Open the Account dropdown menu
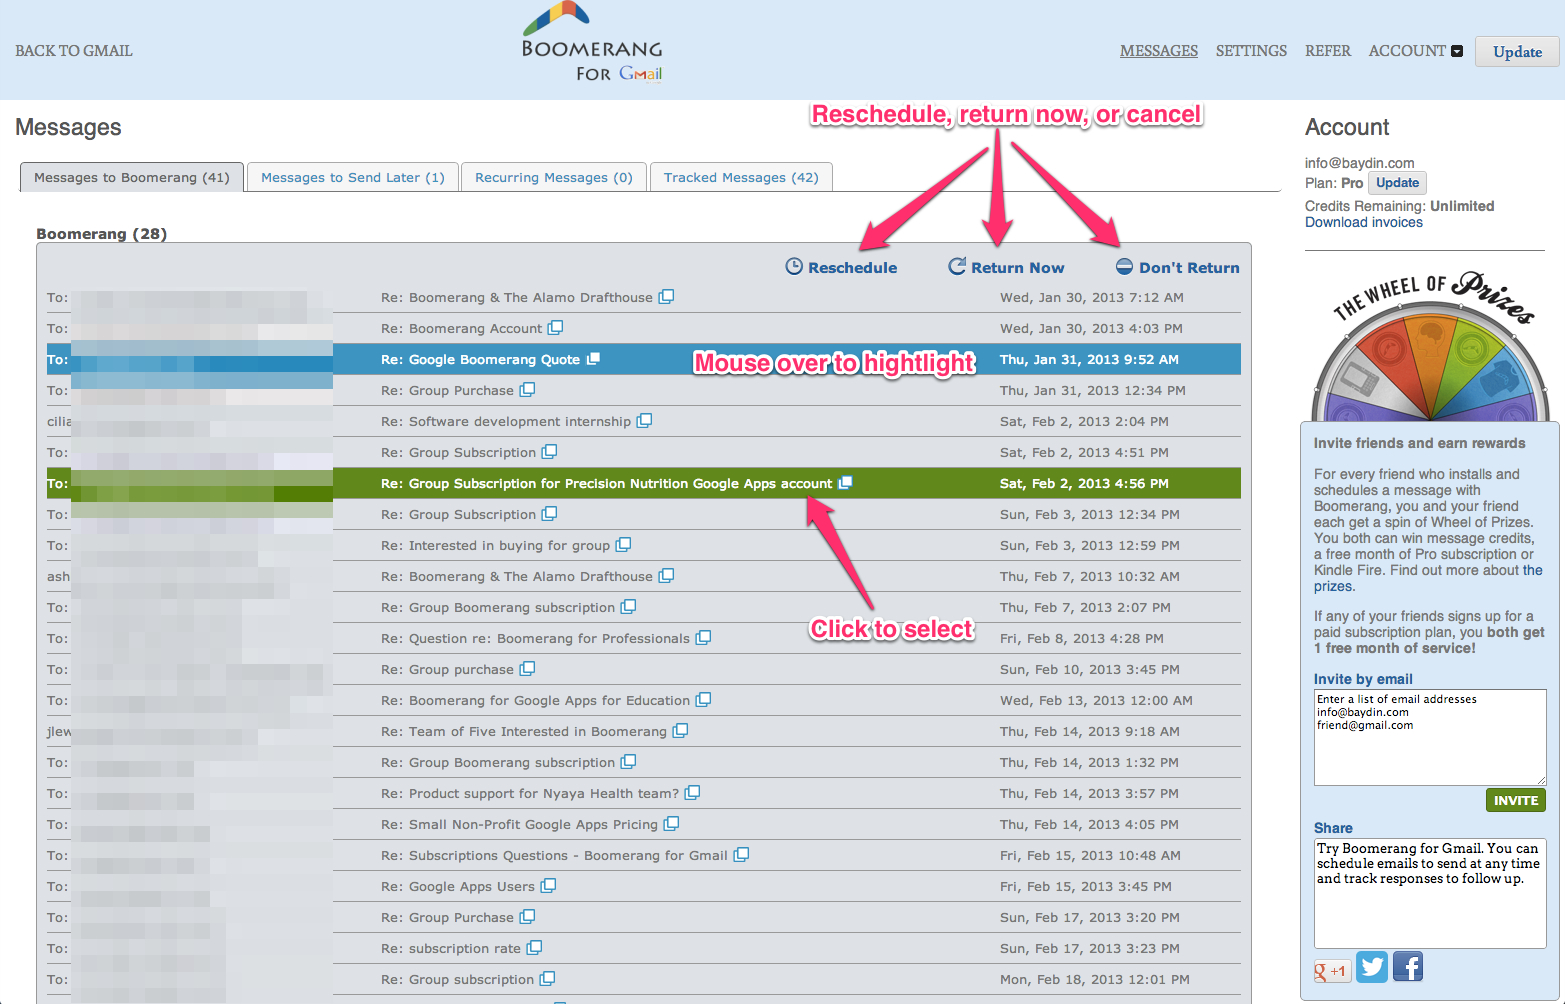 point(1416,51)
